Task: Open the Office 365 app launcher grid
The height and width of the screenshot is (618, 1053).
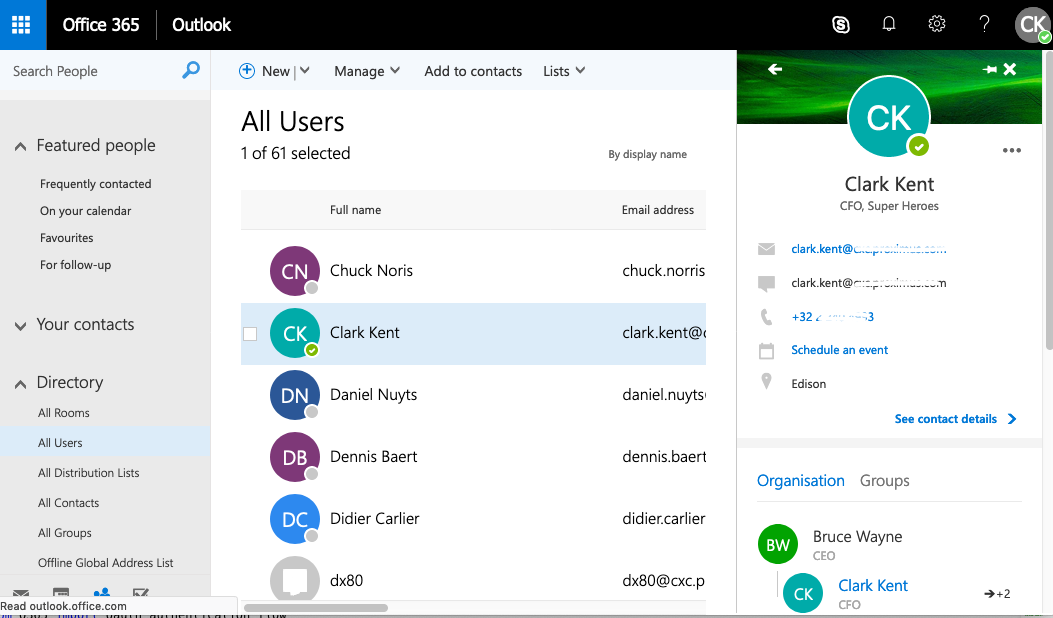Action: 21,25
